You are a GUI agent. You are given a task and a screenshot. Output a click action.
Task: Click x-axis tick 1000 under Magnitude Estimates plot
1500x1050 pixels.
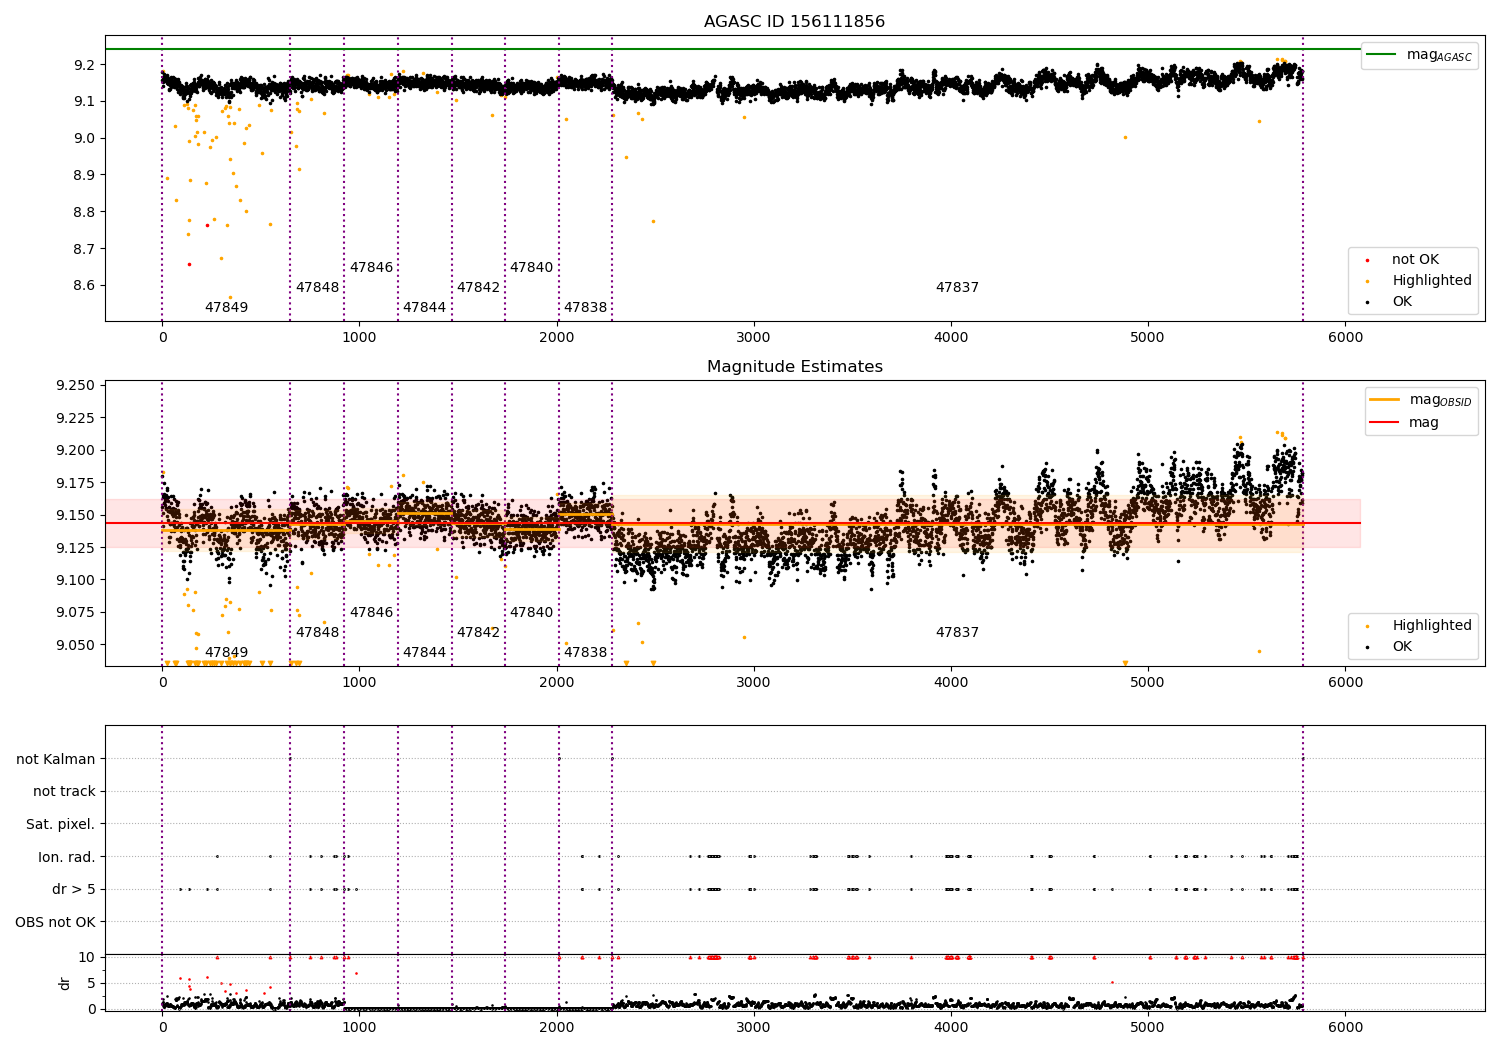tap(359, 682)
